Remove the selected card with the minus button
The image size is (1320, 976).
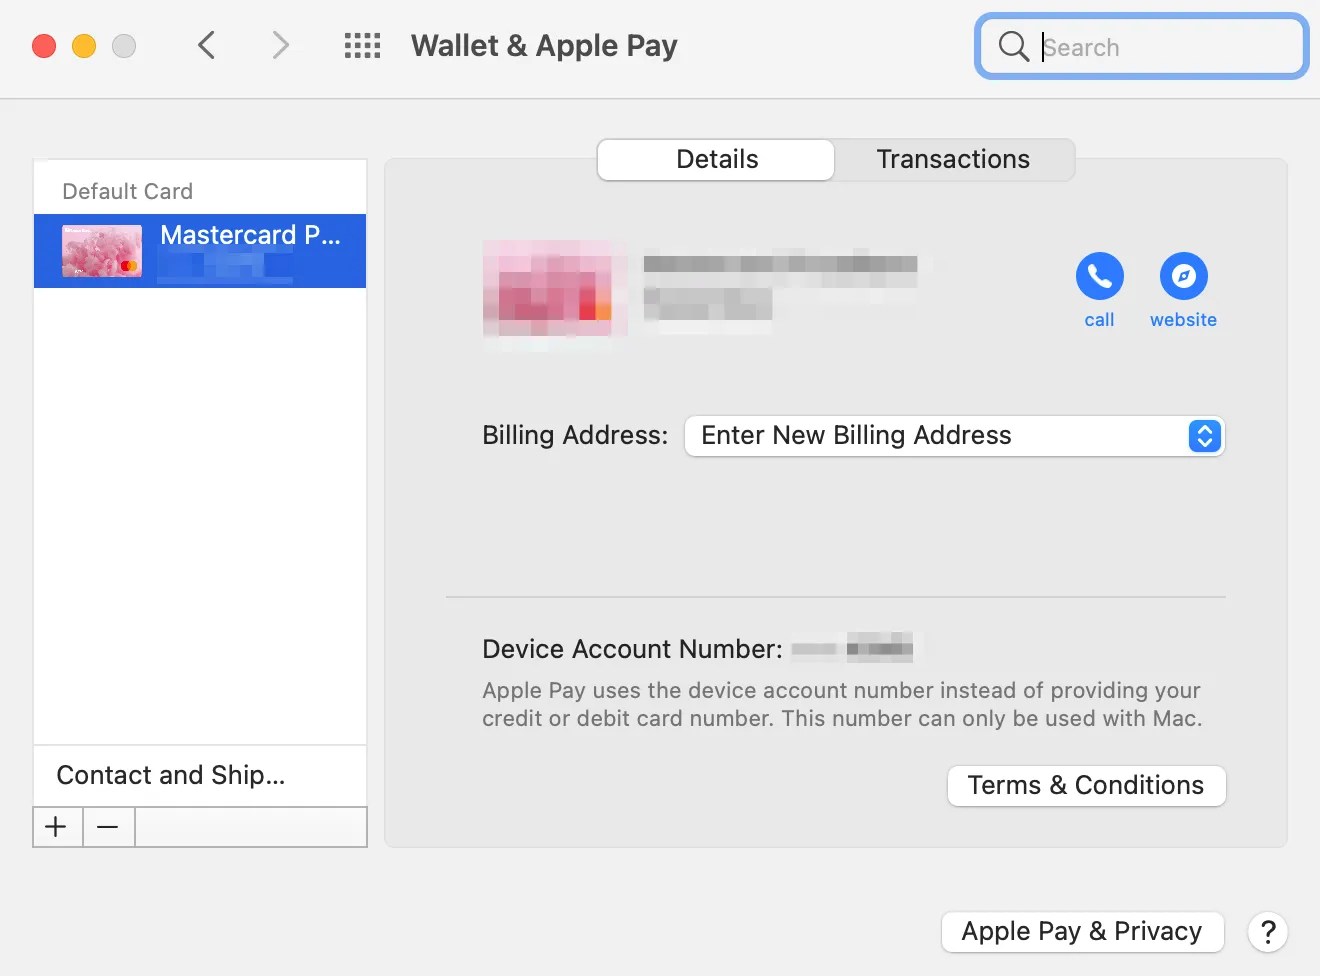[x=108, y=827]
